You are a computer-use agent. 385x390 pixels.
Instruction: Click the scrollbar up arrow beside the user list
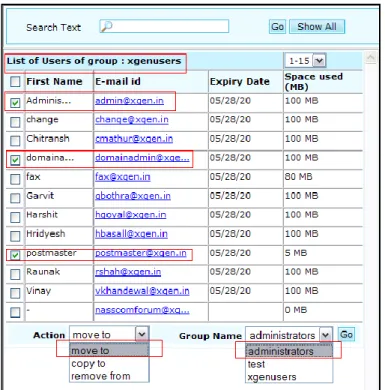click(x=370, y=58)
